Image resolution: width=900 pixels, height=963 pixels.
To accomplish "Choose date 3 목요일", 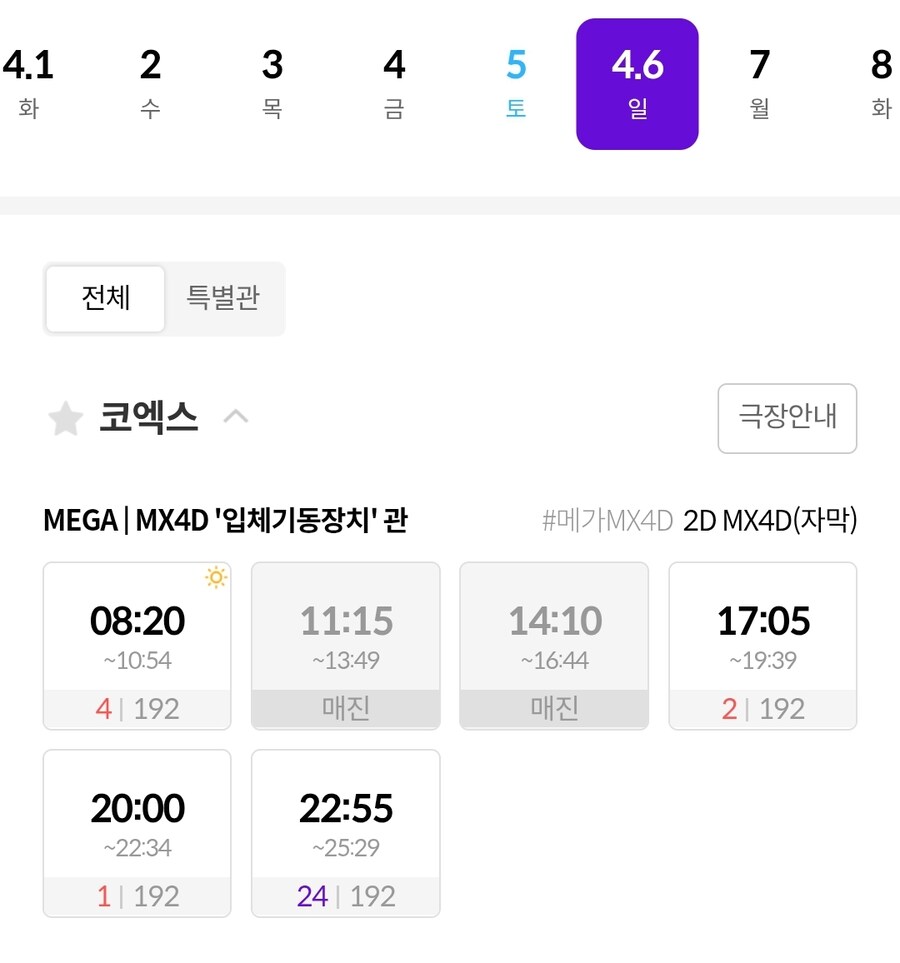I will (272, 84).
